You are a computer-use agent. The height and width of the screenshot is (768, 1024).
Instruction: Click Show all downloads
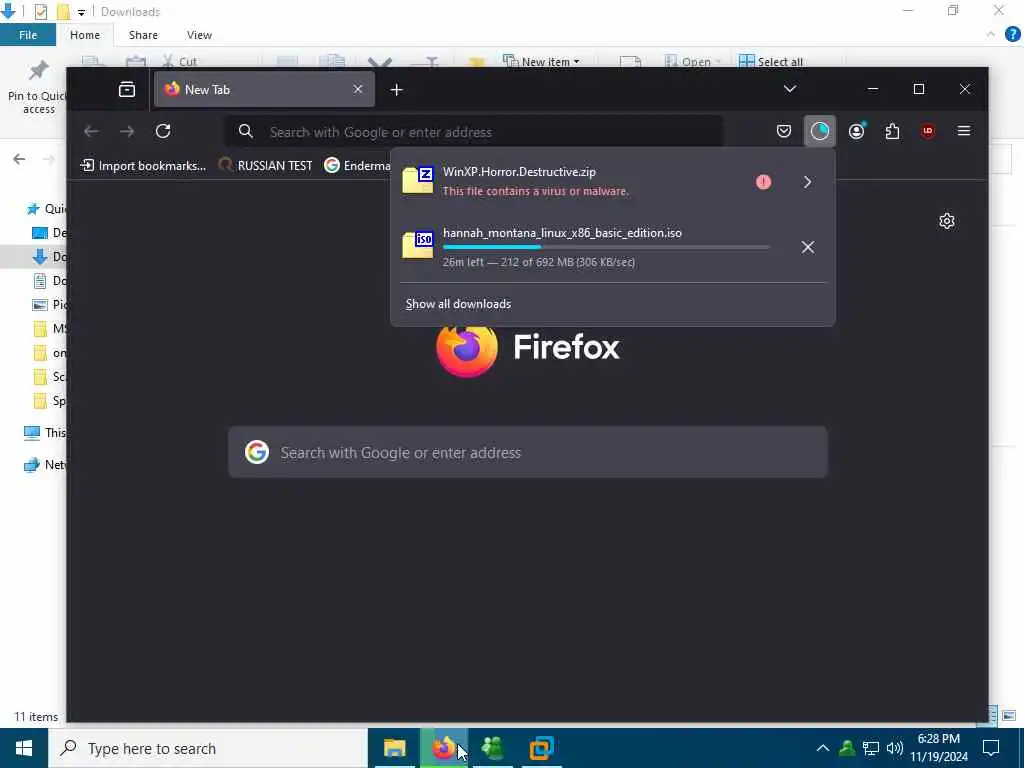458,304
